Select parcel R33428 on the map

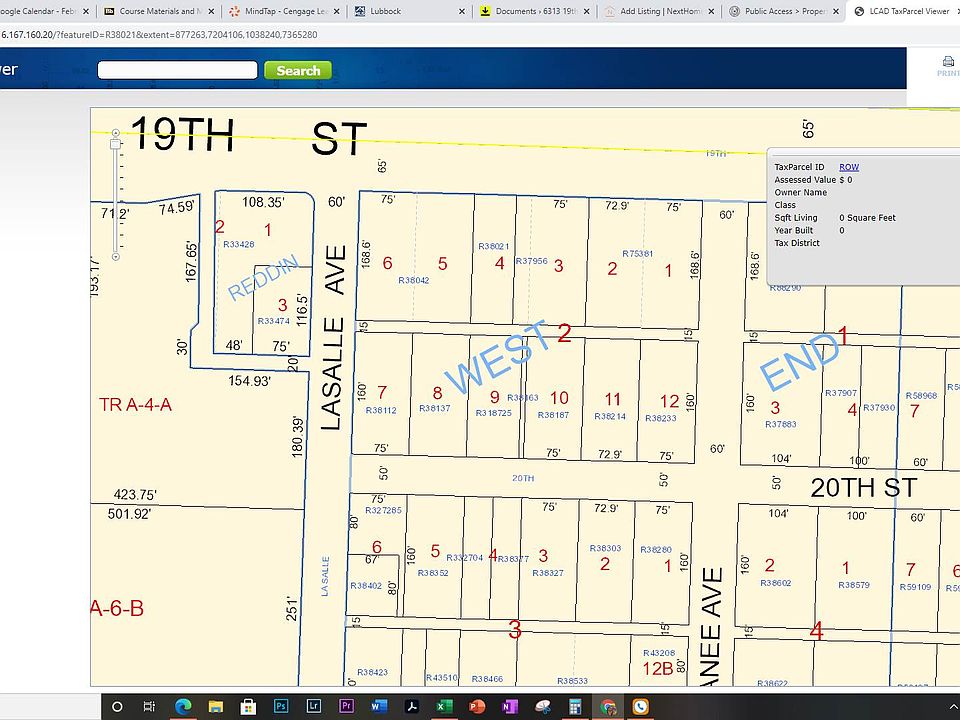(x=239, y=244)
